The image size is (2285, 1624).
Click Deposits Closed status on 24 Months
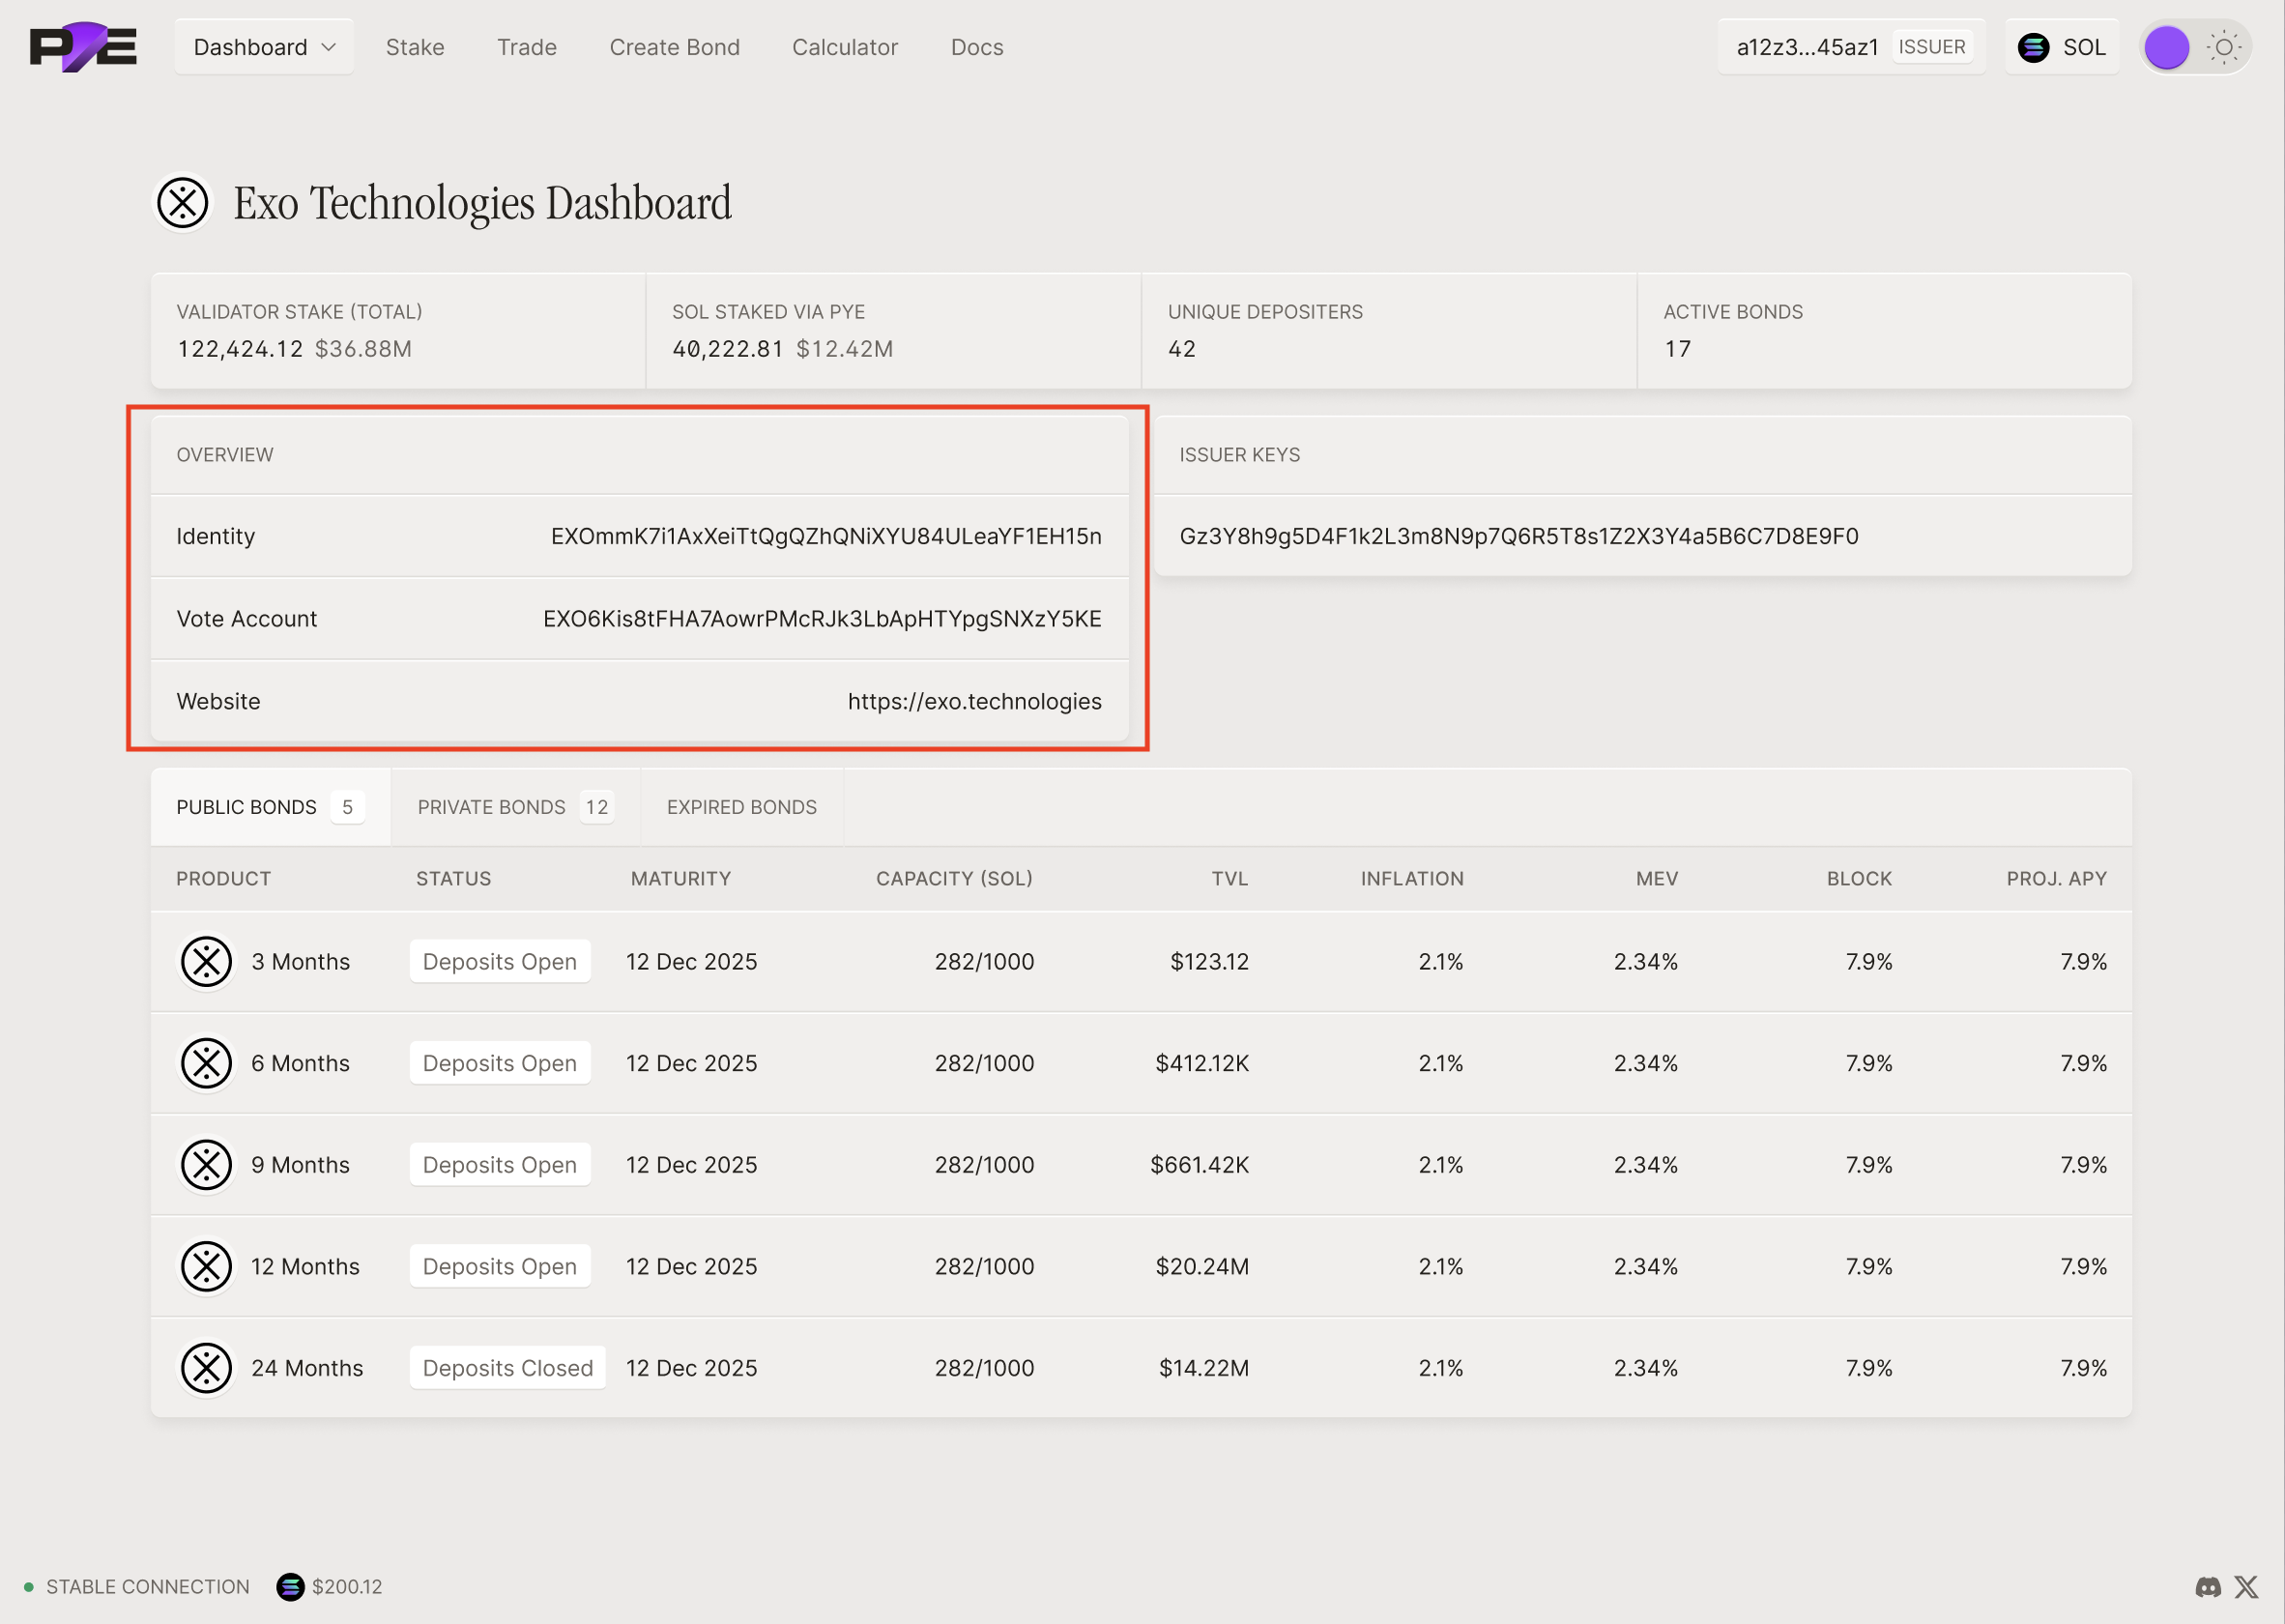pyautogui.click(x=507, y=1368)
